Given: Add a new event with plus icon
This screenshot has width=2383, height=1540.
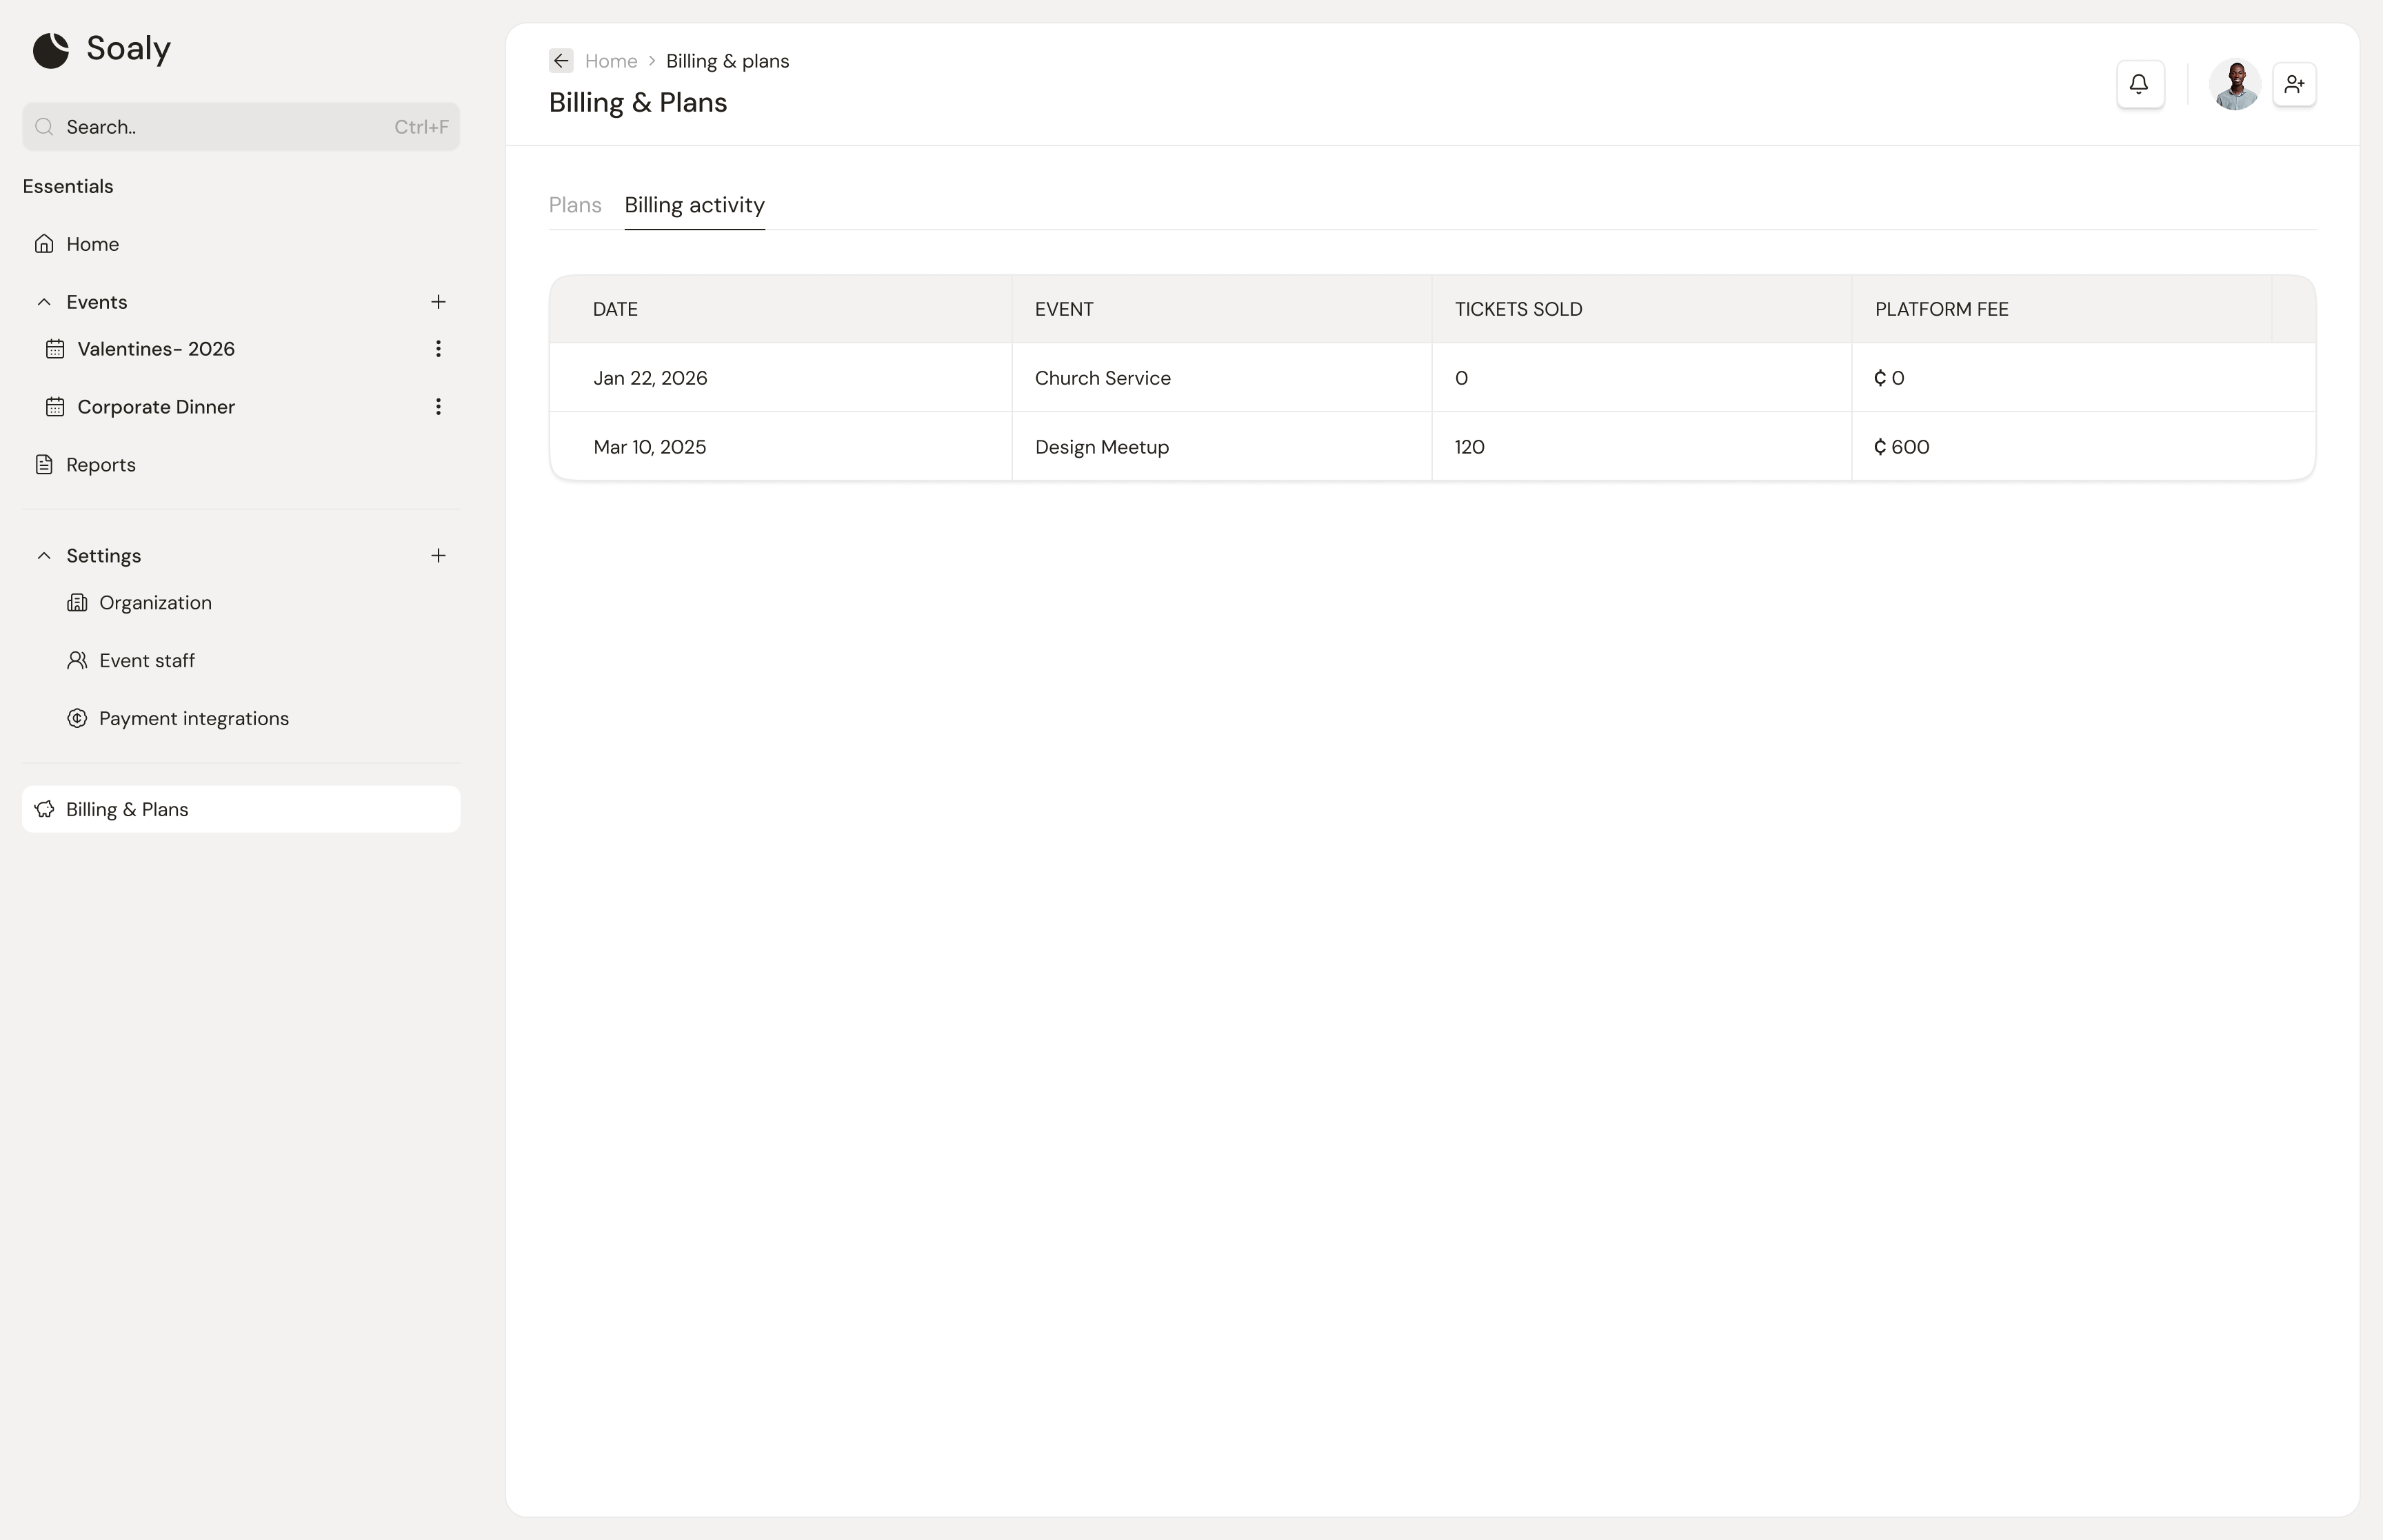Looking at the screenshot, I should 438,302.
